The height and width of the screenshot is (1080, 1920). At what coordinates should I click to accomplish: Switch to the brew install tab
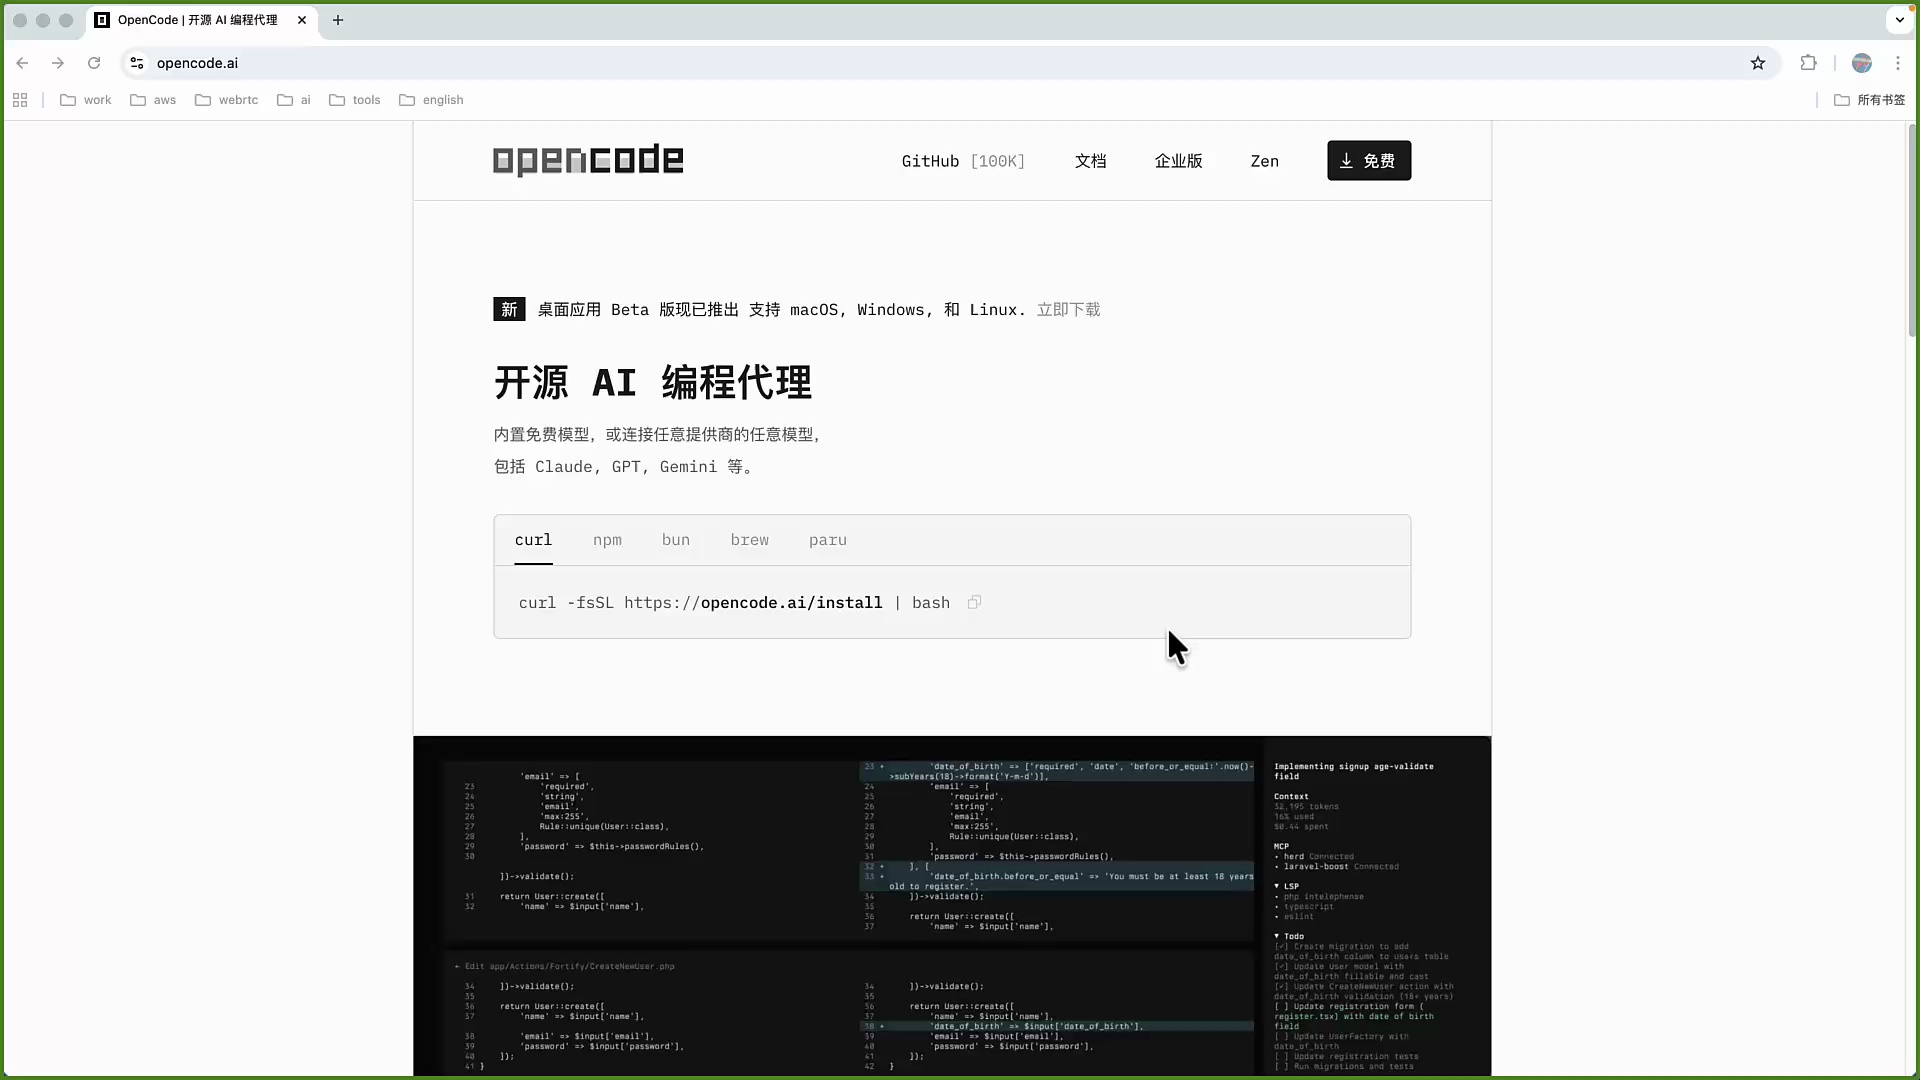pos(750,540)
